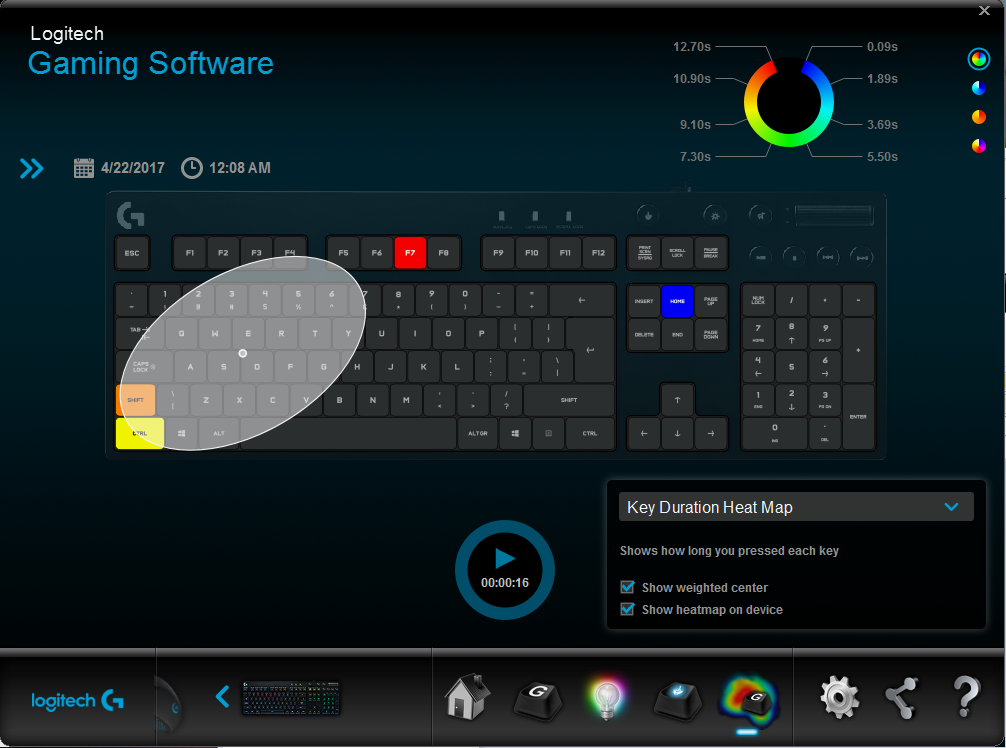Open Key Duration Heat Map dropdown

[796, 507]
